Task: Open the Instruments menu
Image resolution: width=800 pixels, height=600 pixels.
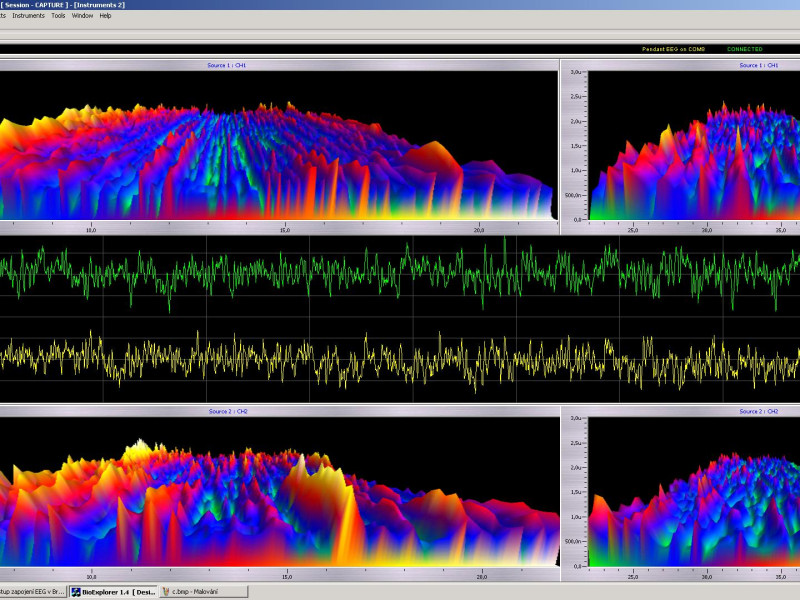Action: tap(28, 16)
